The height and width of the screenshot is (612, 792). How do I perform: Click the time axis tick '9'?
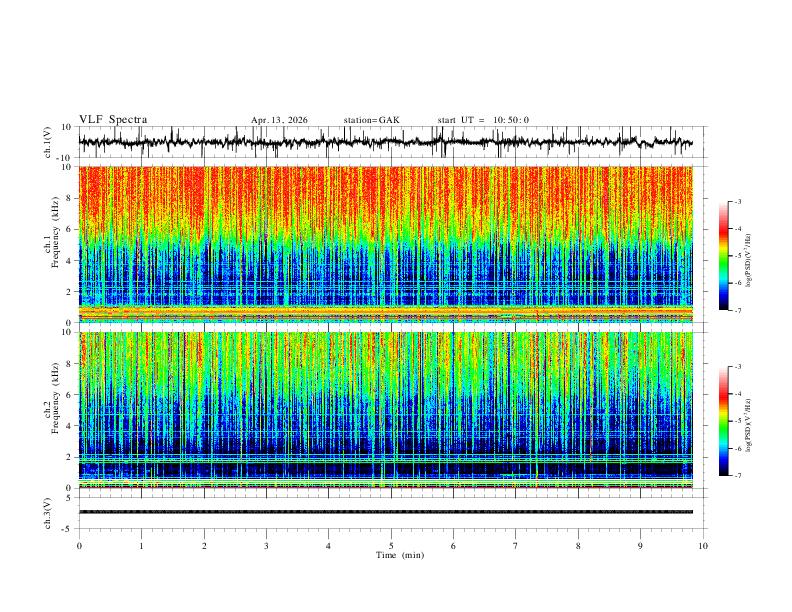click(640, 546)
